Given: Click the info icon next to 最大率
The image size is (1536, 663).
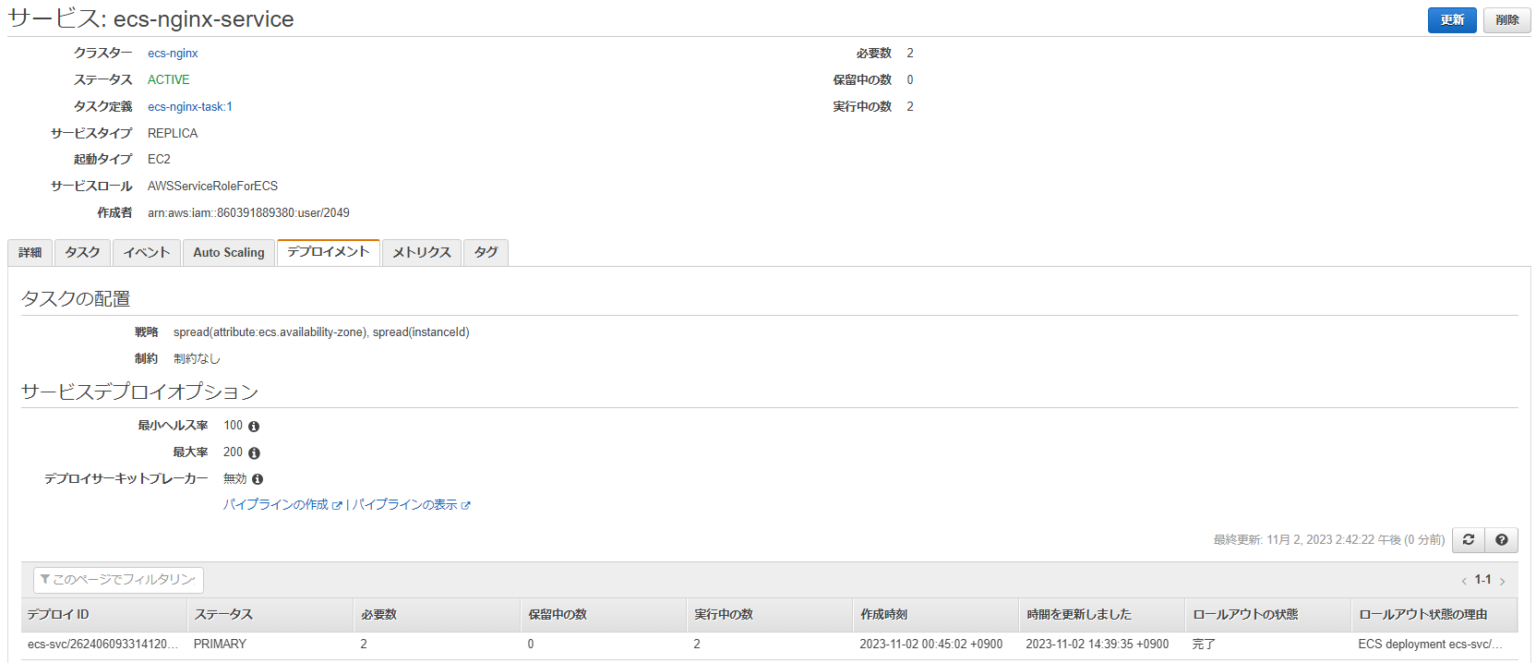Looking at the screenshot, I should click(255, 452).
